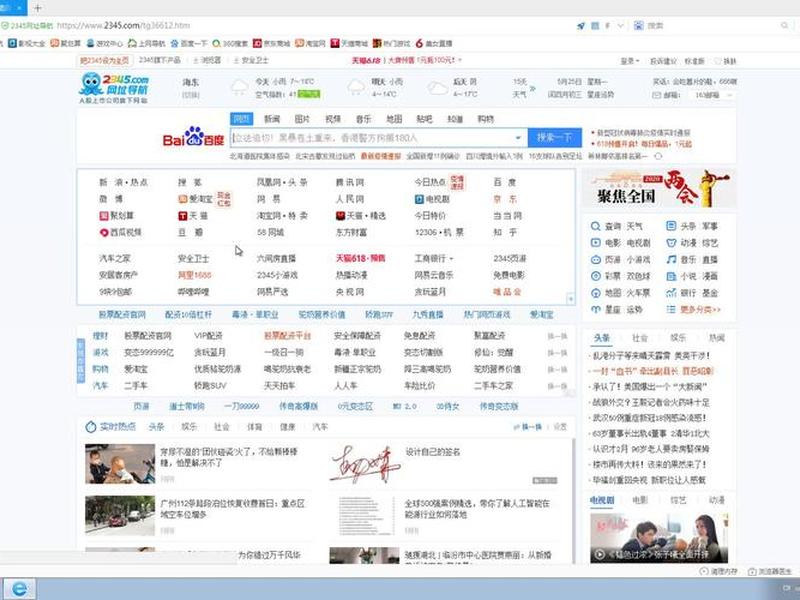Click the rocket icon in address bar
This screenshot has width=800, height=600.
pos(581,26)
